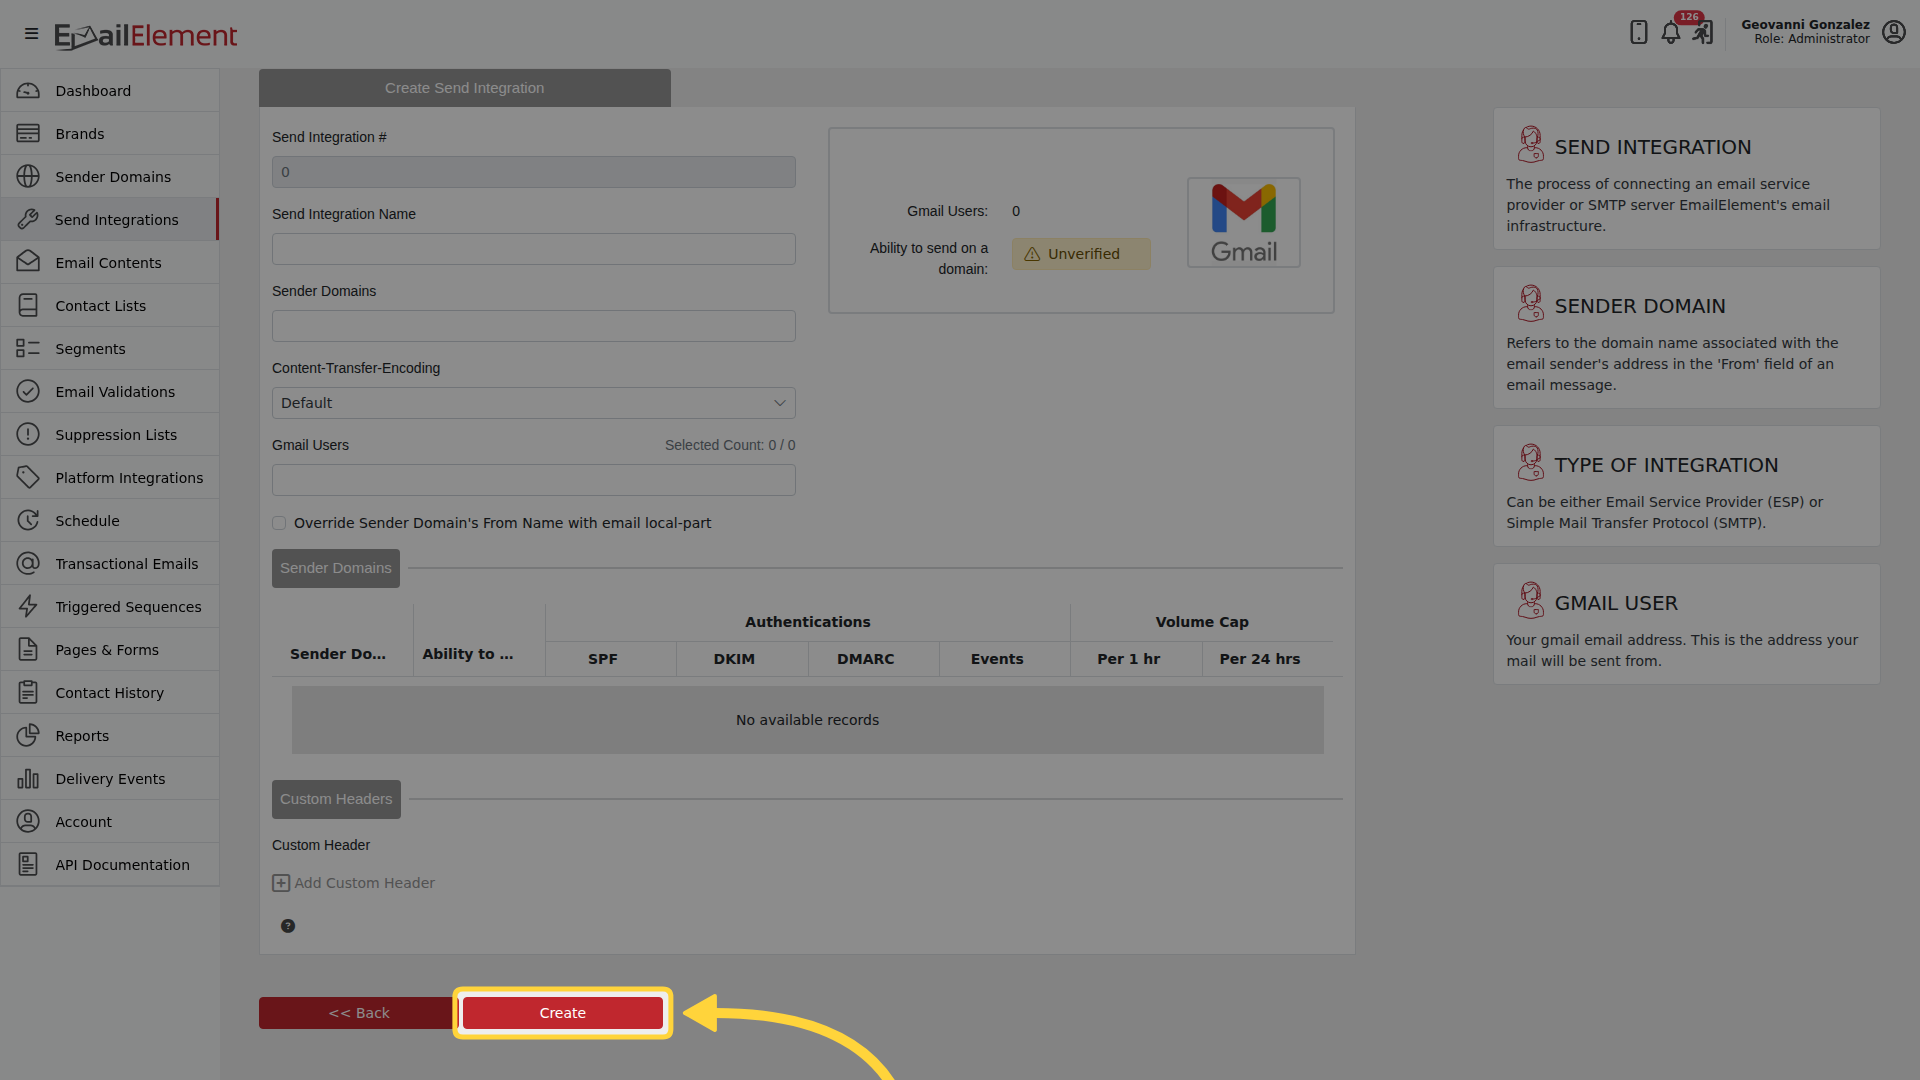This screenshot has width=1920, height=1080.
Task: Click the Suppression Lists warning icon
Action: point(28,435)
